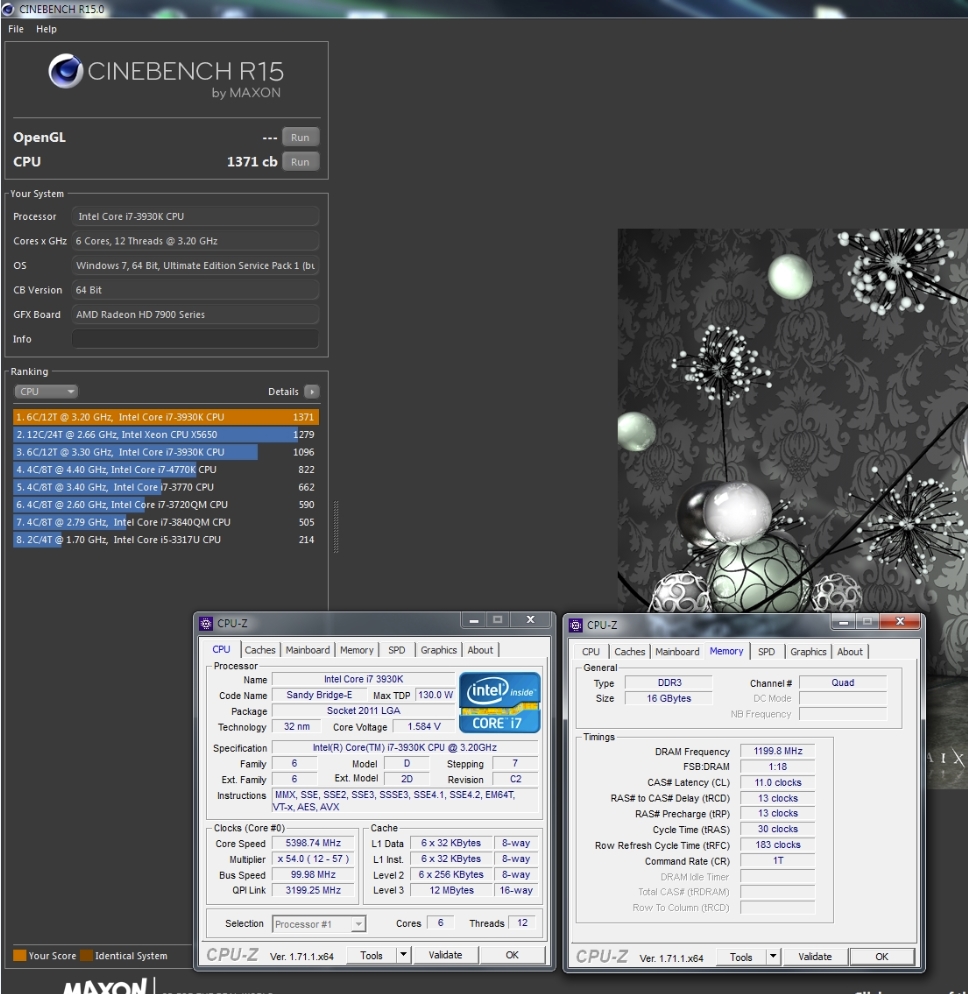Click the Intel Core i7 inside logo
968x994 pixels.
500,702
